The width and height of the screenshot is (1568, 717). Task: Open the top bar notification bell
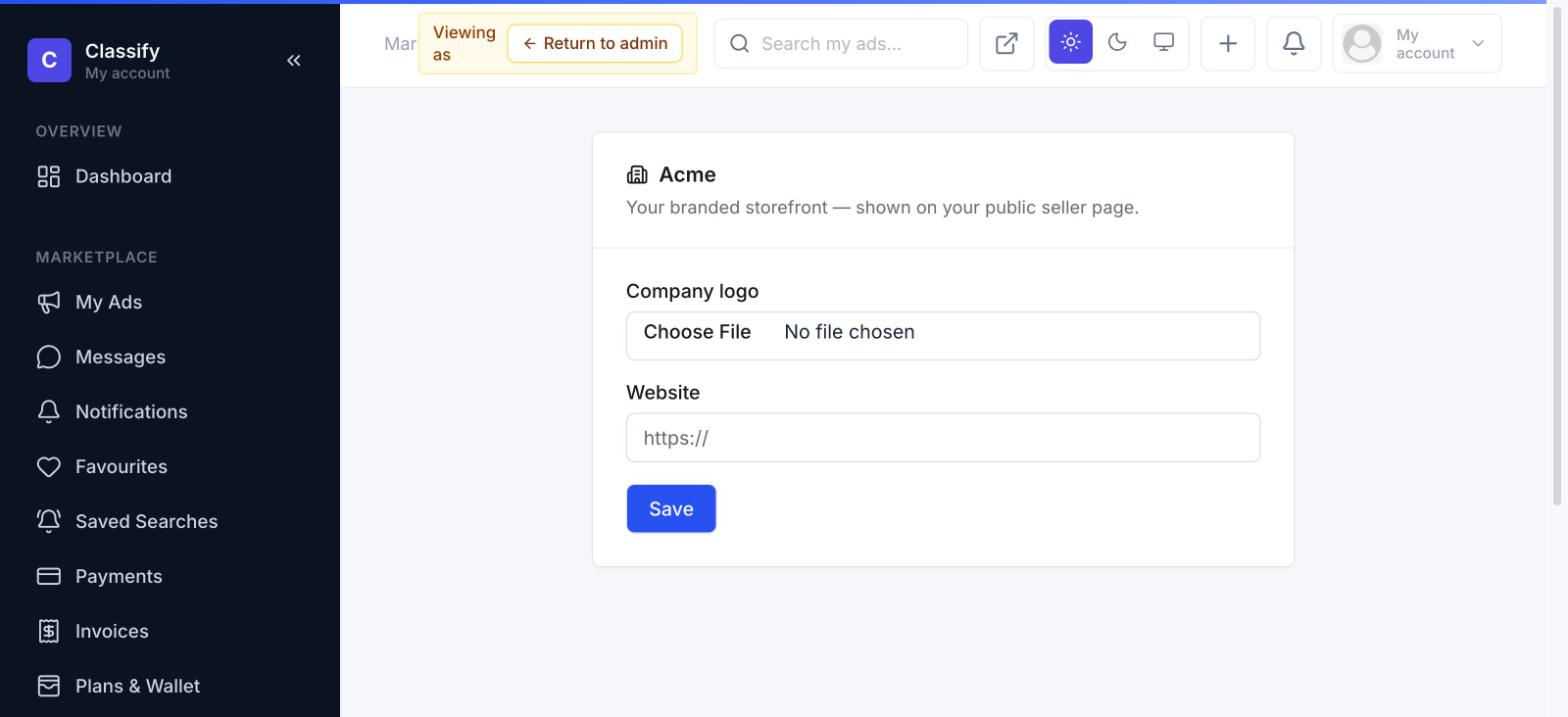(x=1294, y=44)
